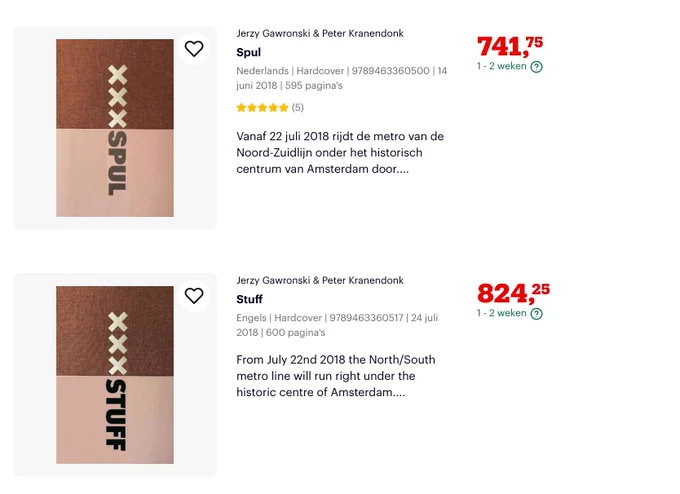Click '1 - 2 weken' under Stuff's price
Viewport: 680px width, 494px height.
[x=501, y=313]
